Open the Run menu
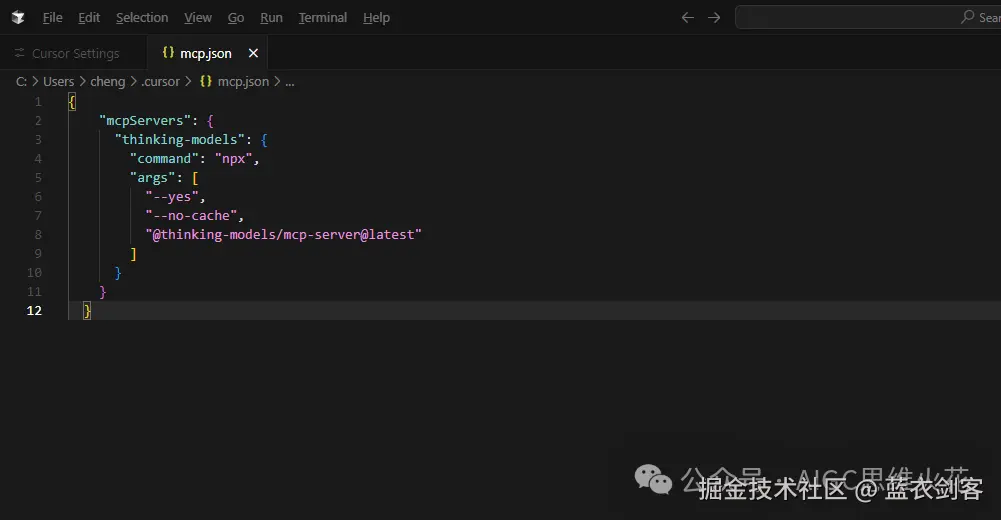This screenshot has width=1001, height=520. pos(271,18)
